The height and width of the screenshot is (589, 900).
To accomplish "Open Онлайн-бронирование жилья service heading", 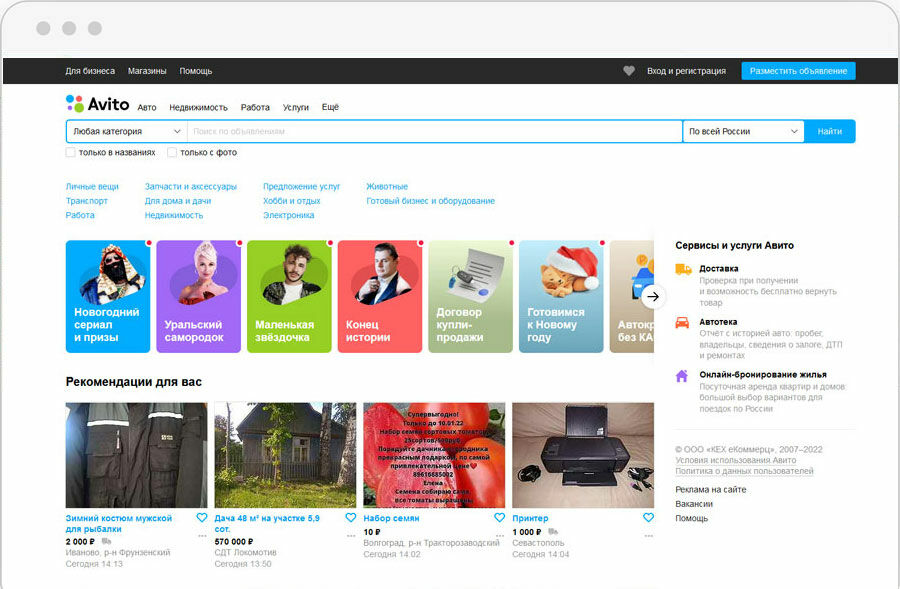I will tap(763, 375).
